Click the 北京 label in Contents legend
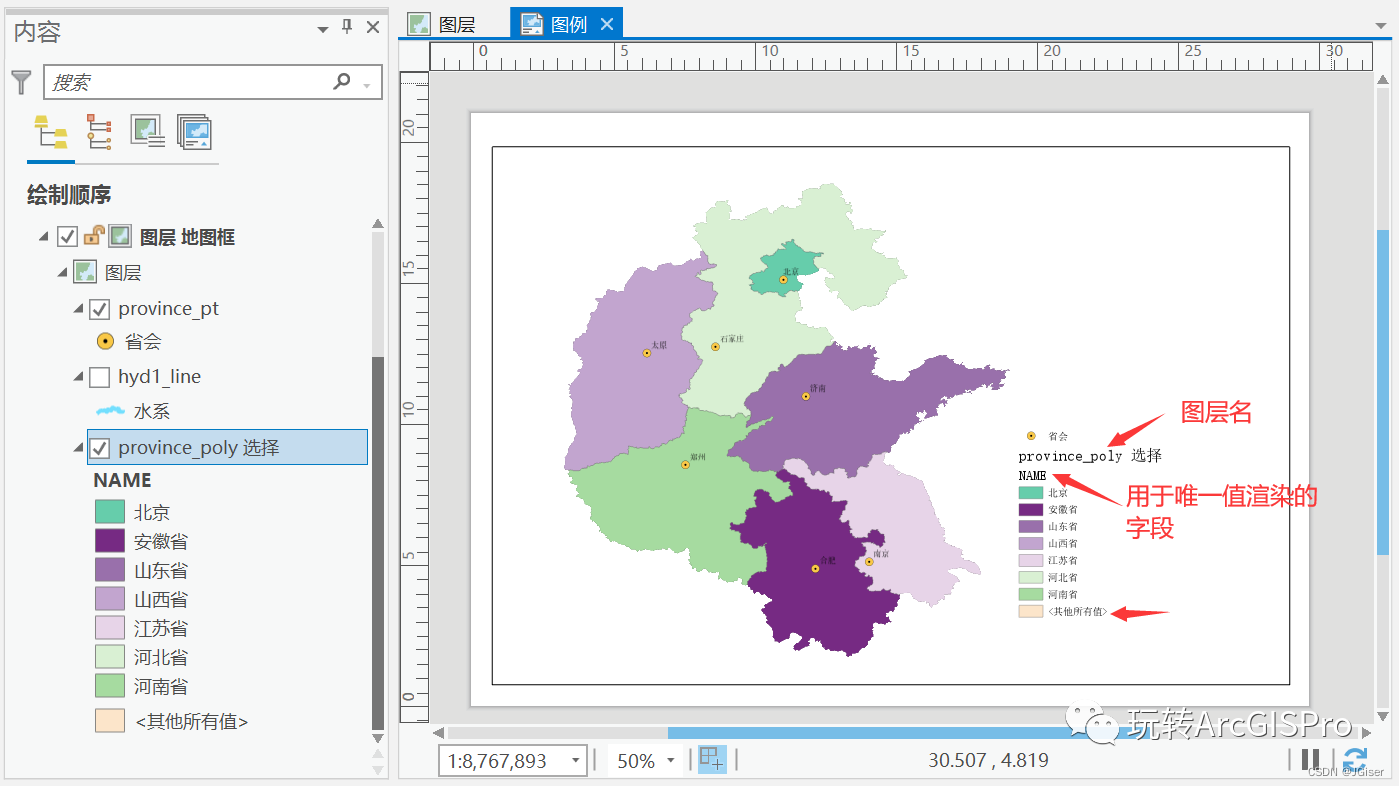 [152, 512]
